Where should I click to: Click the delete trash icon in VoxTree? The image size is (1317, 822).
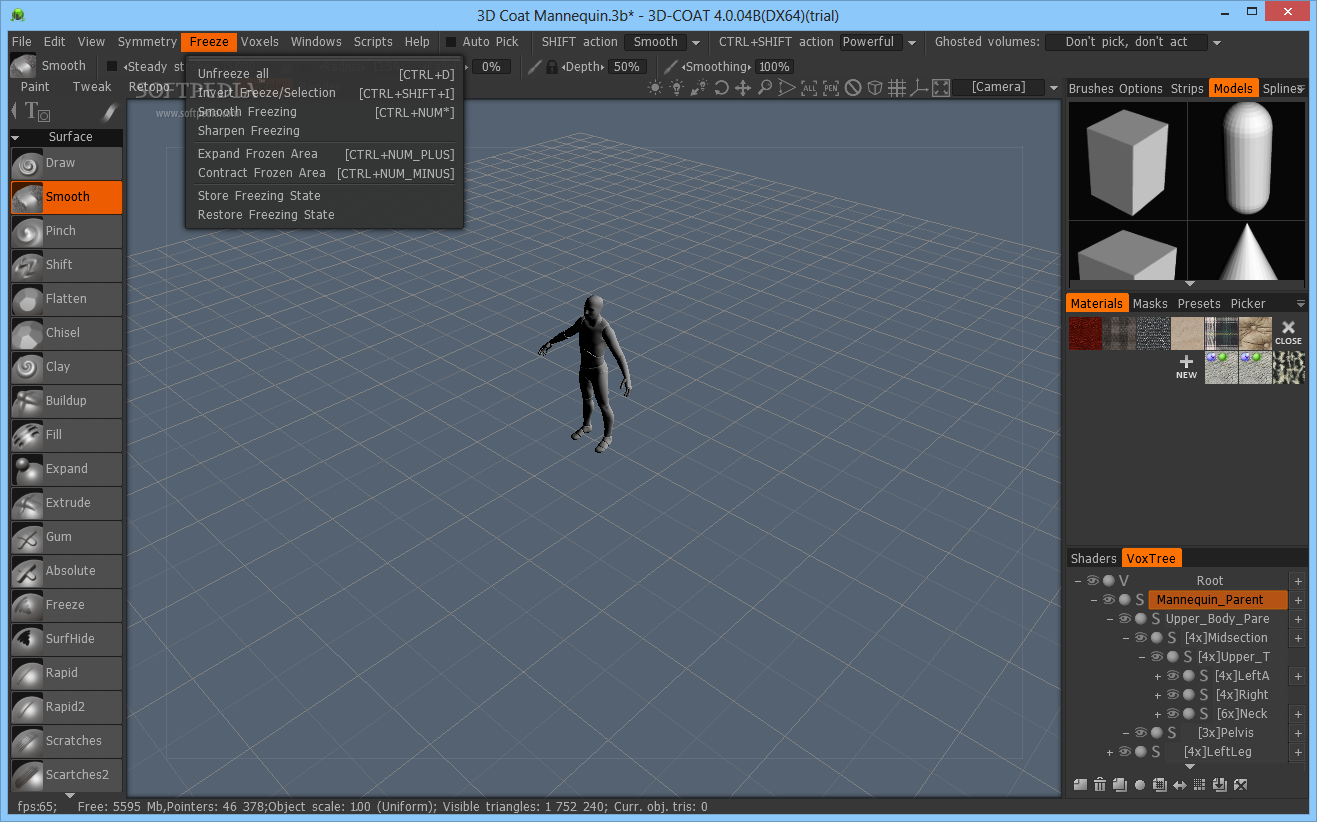pos(1100,785)
